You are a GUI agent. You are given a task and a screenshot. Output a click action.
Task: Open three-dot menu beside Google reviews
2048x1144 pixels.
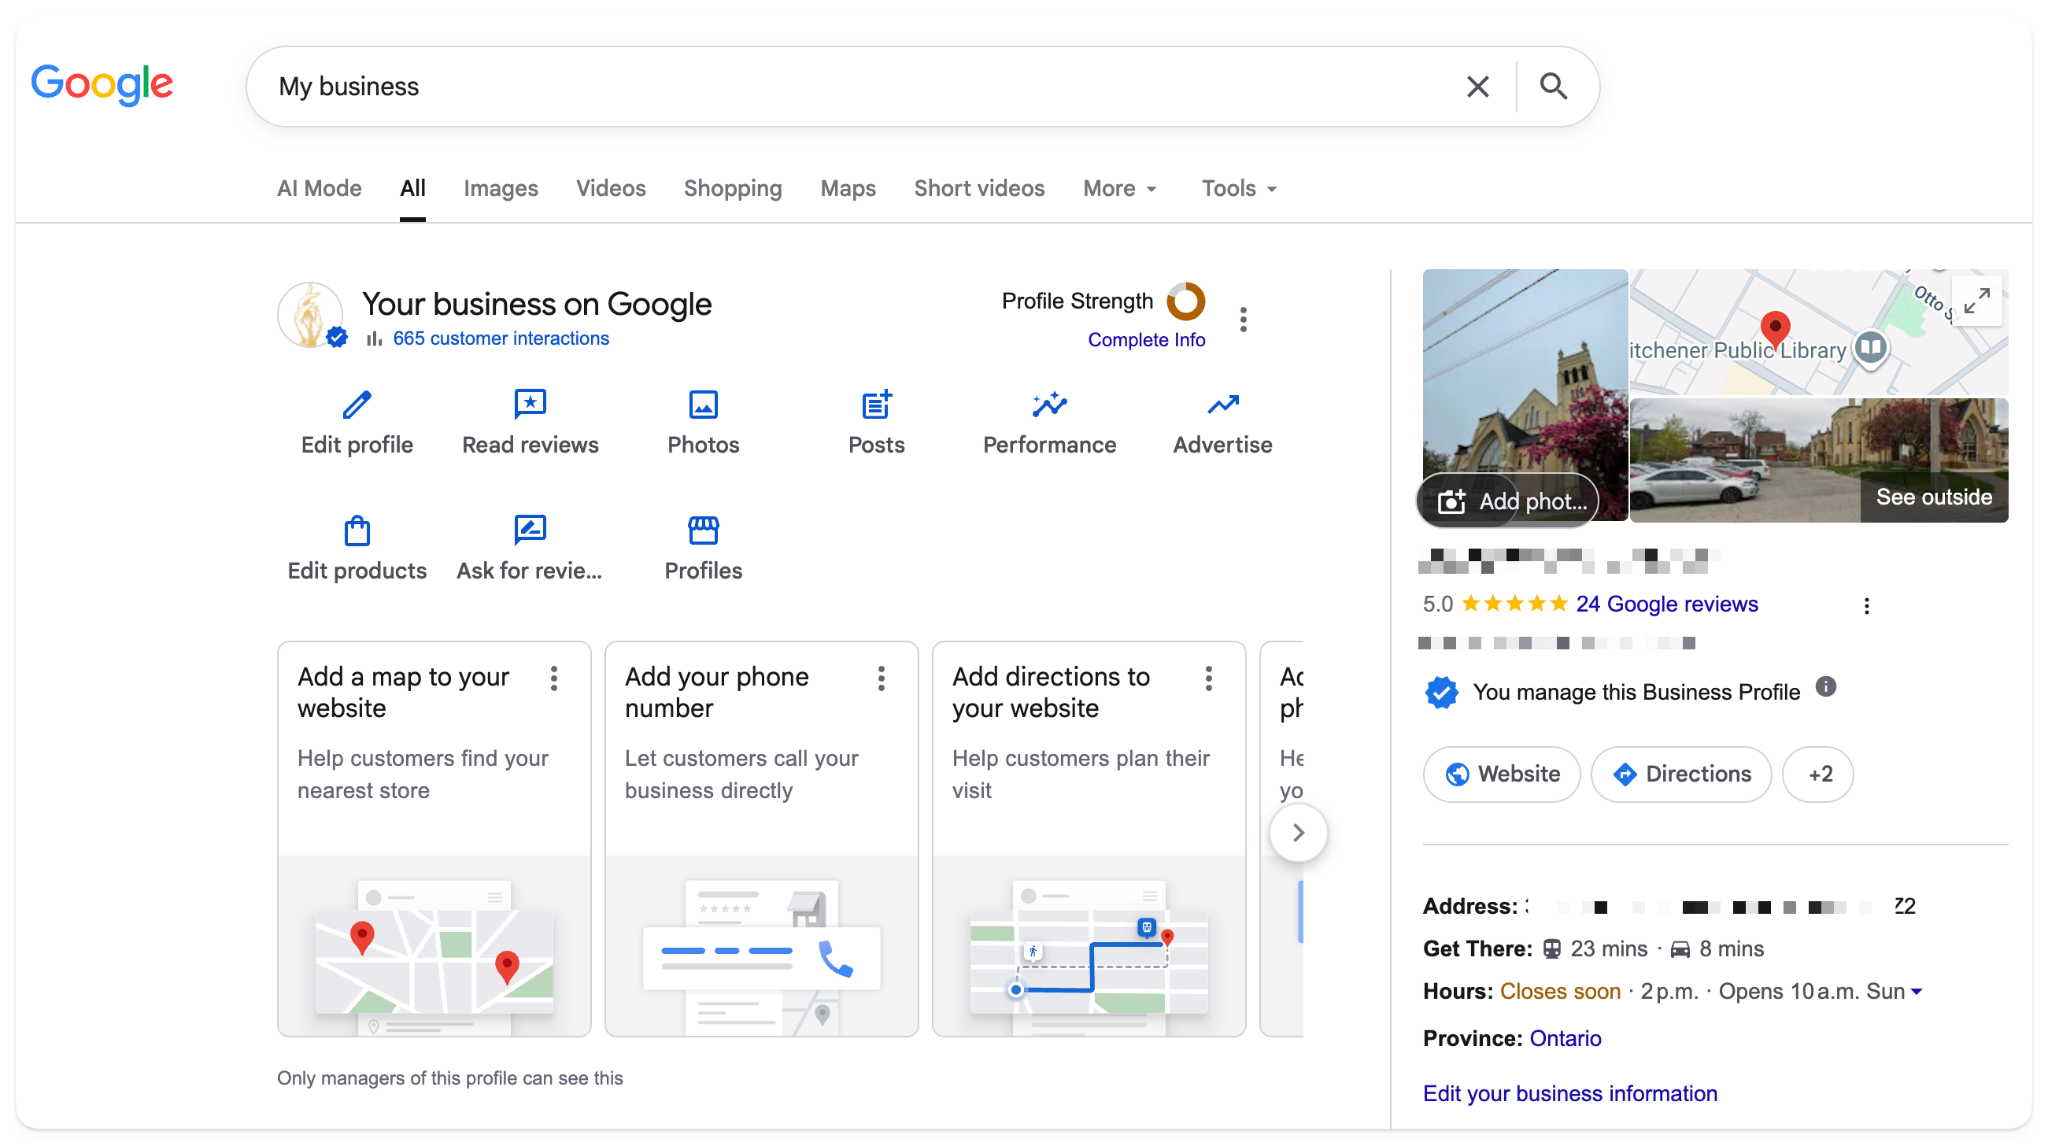point(1866,606)
